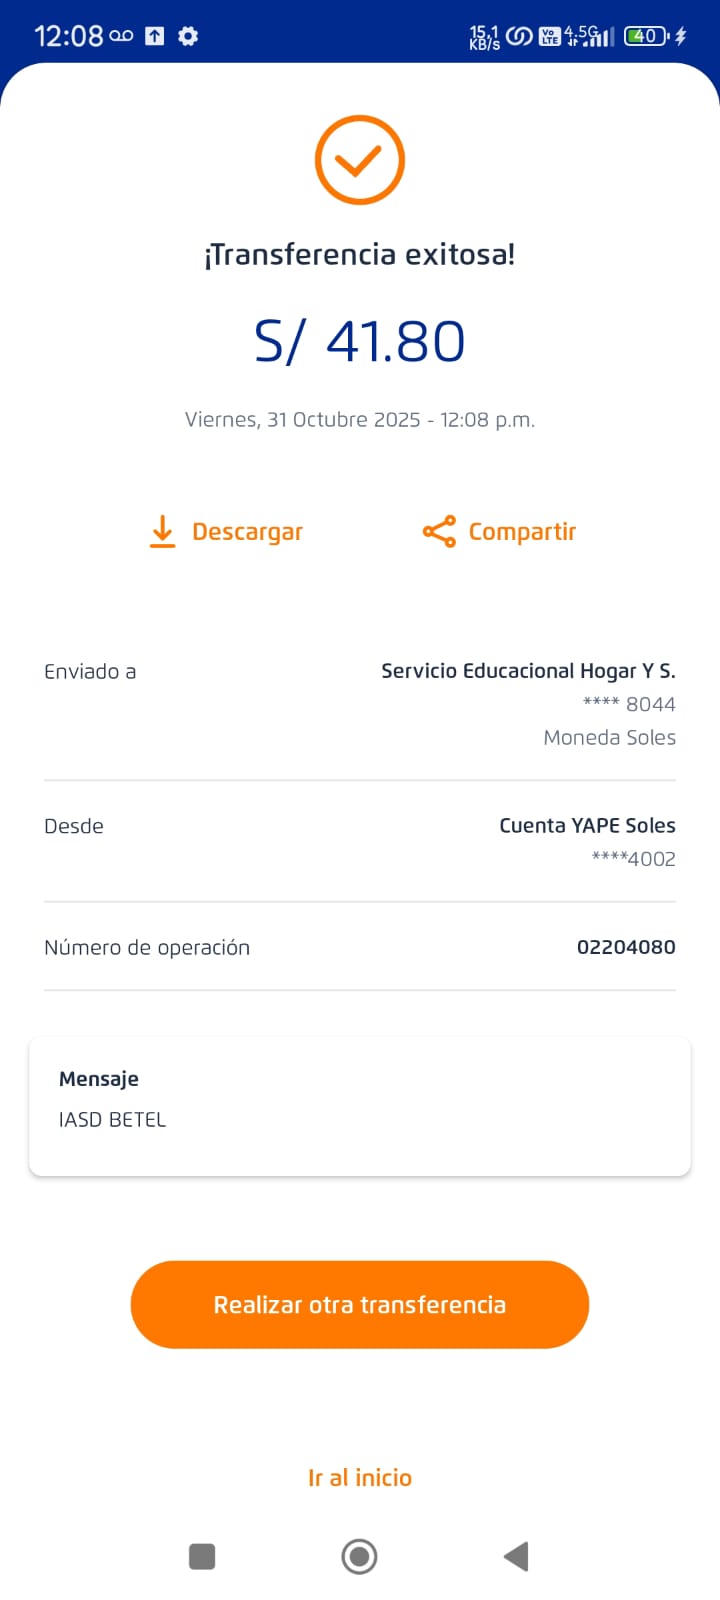Tap the Cuenta YAPE Soles source account
720x1600 pixels.
click(587, 826)
